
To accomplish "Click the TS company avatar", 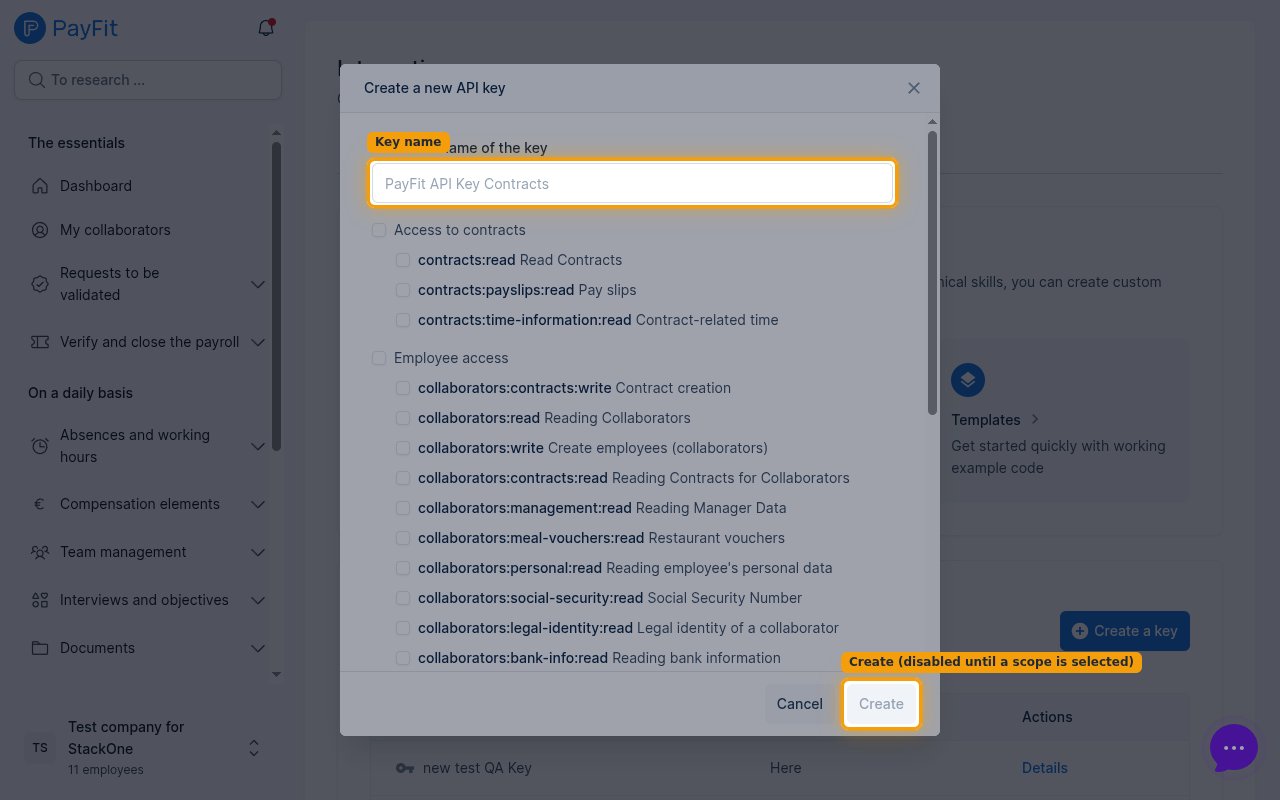I will pos(40,748).
